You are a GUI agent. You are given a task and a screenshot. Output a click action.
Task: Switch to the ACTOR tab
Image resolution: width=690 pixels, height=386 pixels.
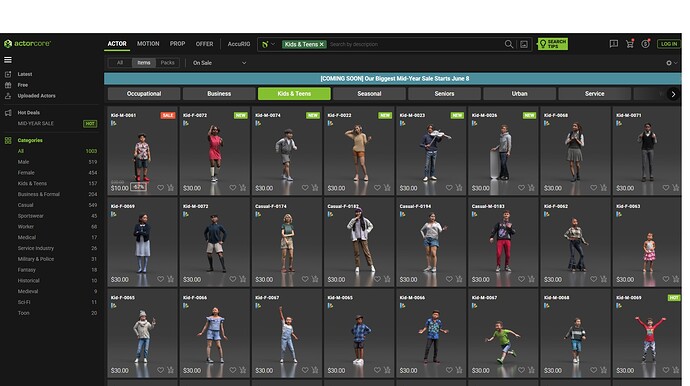(117, 44)
